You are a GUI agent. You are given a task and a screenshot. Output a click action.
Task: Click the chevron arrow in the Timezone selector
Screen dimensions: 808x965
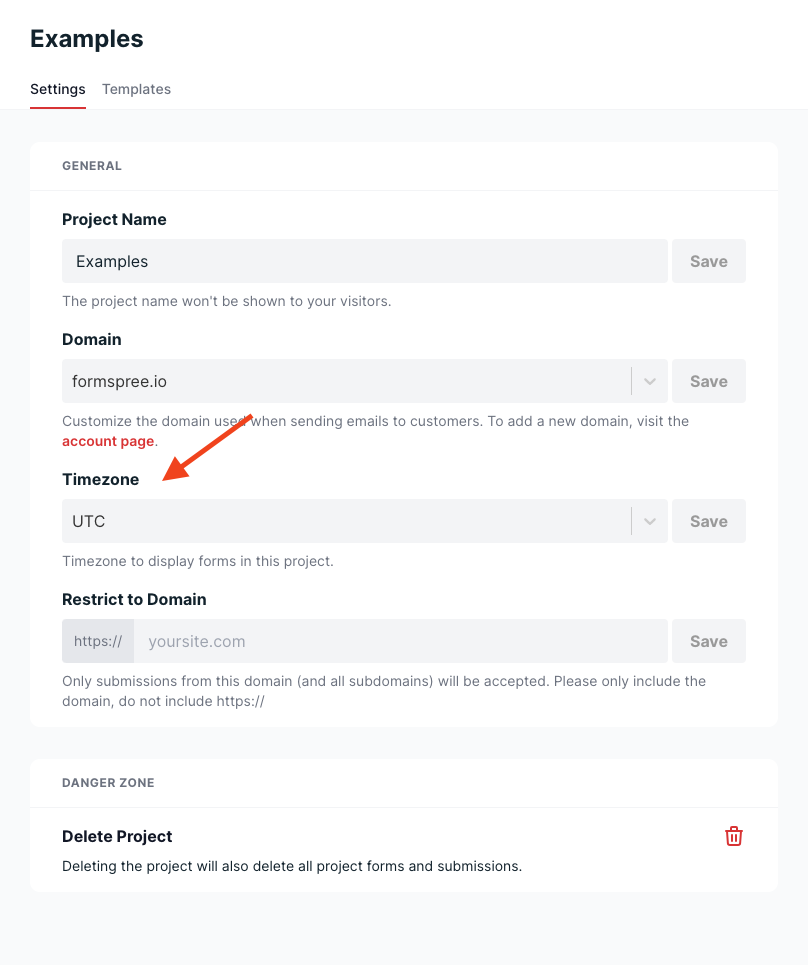tap(650, 521)
